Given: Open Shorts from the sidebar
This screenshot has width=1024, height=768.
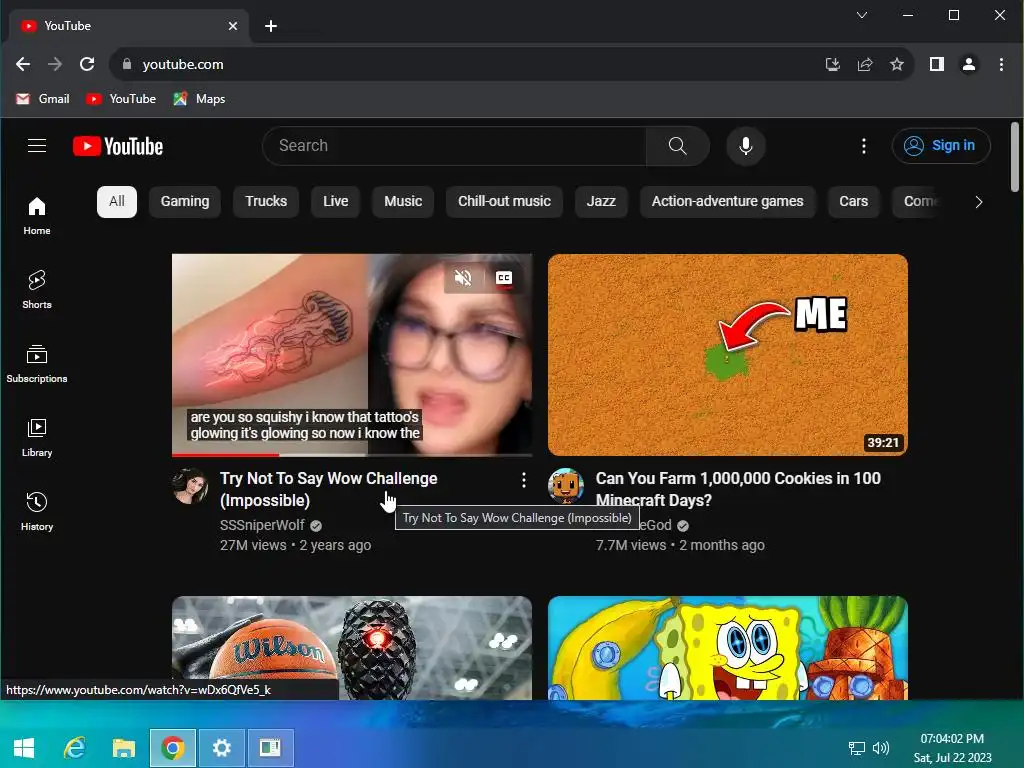Looking at the screenshot, I should [x=37, y=289].
